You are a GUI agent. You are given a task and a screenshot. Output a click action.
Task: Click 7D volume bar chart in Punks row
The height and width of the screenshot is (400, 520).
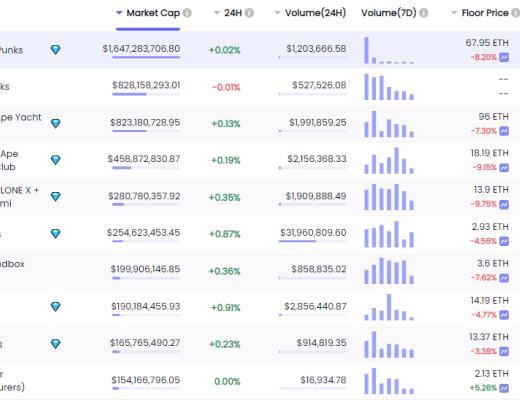pos(389,50)
